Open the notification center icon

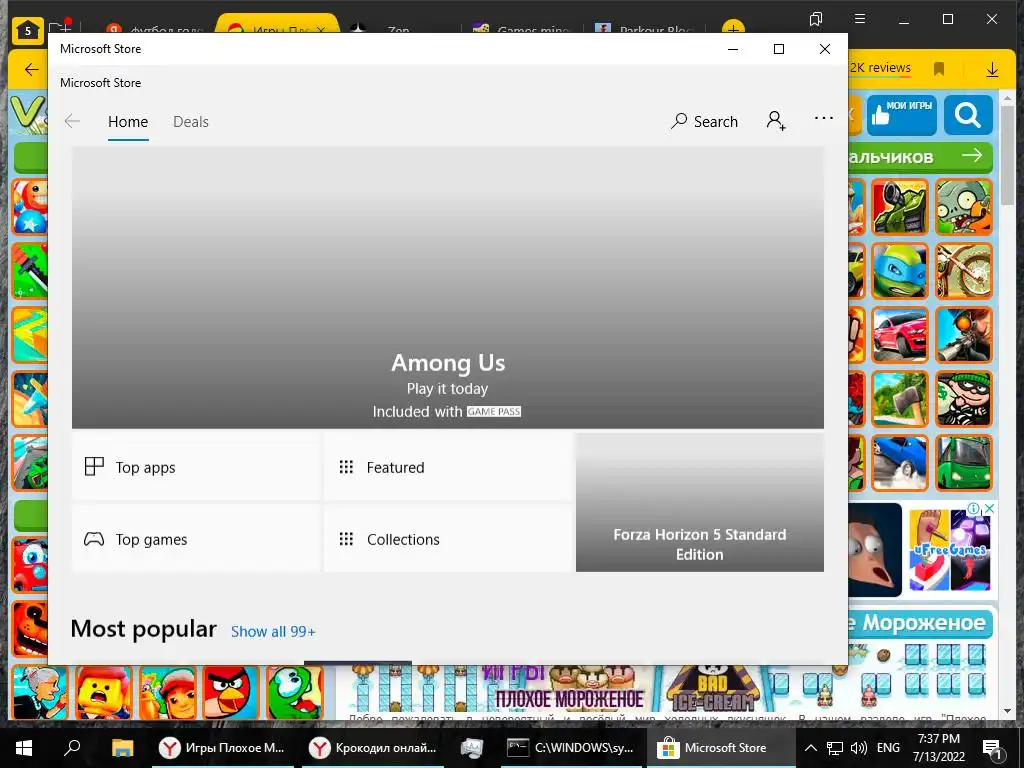point(992,748)
